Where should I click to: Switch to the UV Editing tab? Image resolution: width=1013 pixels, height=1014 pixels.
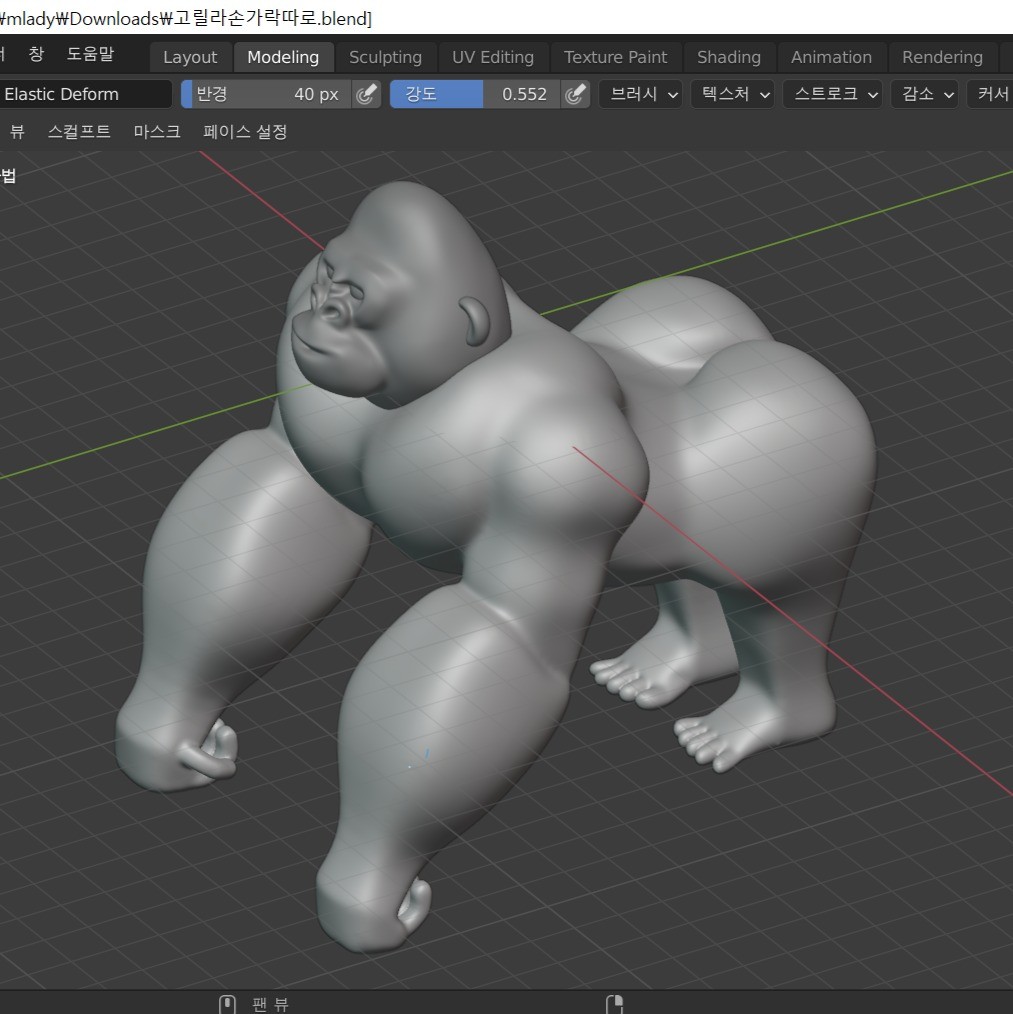click(x=493, y=57)
